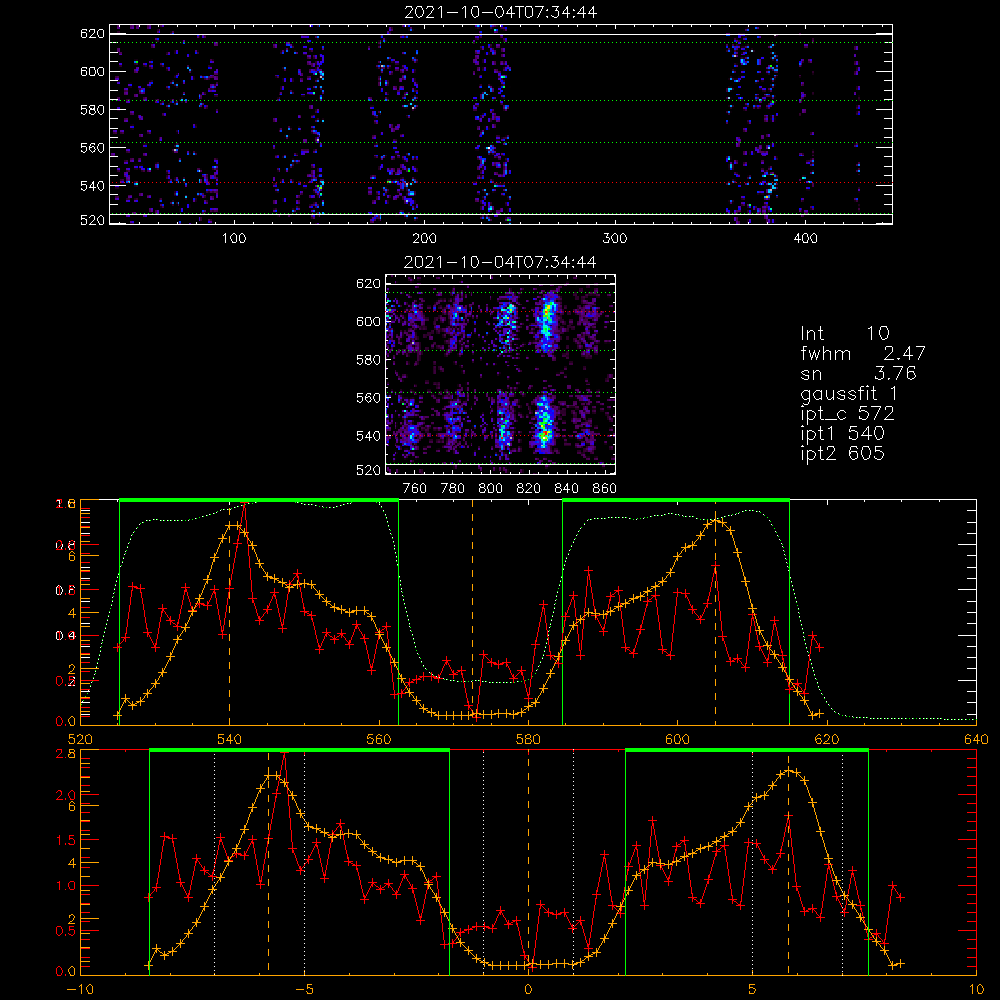Select the 'ipt_c 572' annotation text
Image resolution: width=1000 pixels, height=1000 pixels.
point(848,414)
